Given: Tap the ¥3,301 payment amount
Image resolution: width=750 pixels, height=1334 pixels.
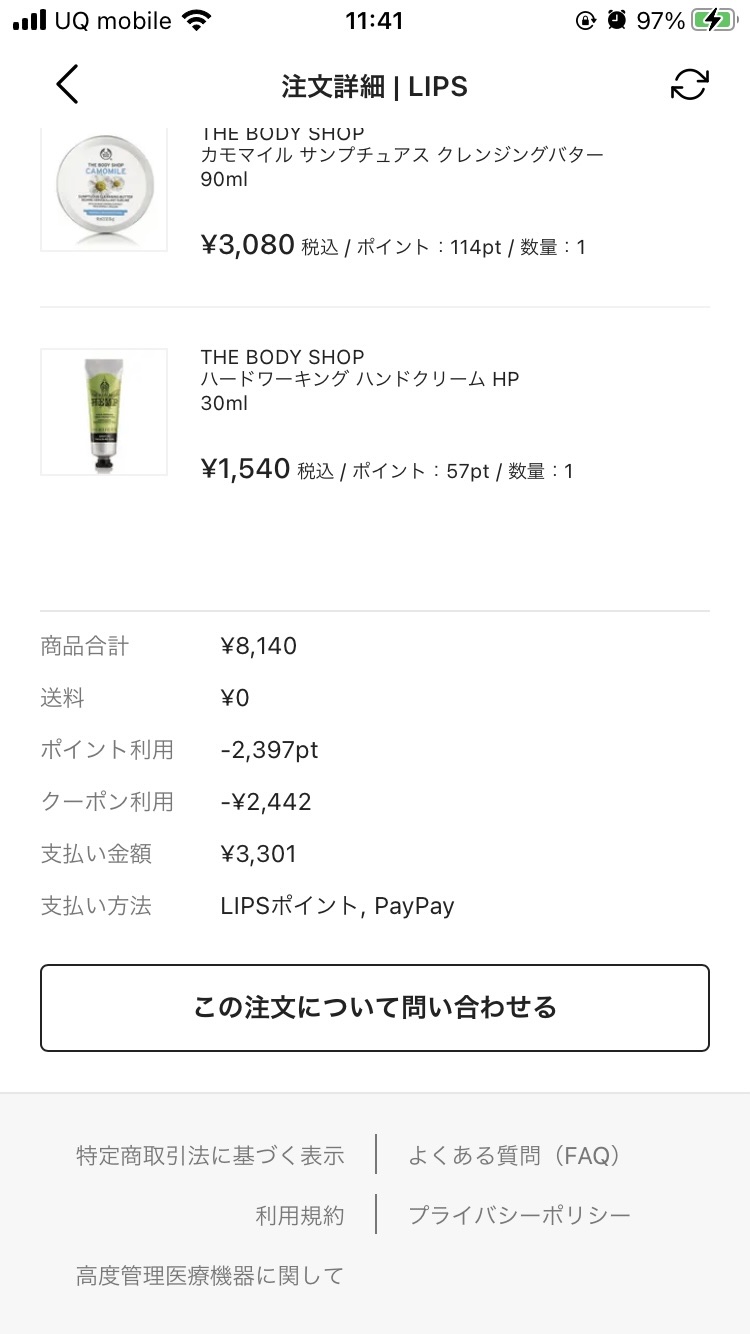Looking at the screenshot, I should click(259, 854).
